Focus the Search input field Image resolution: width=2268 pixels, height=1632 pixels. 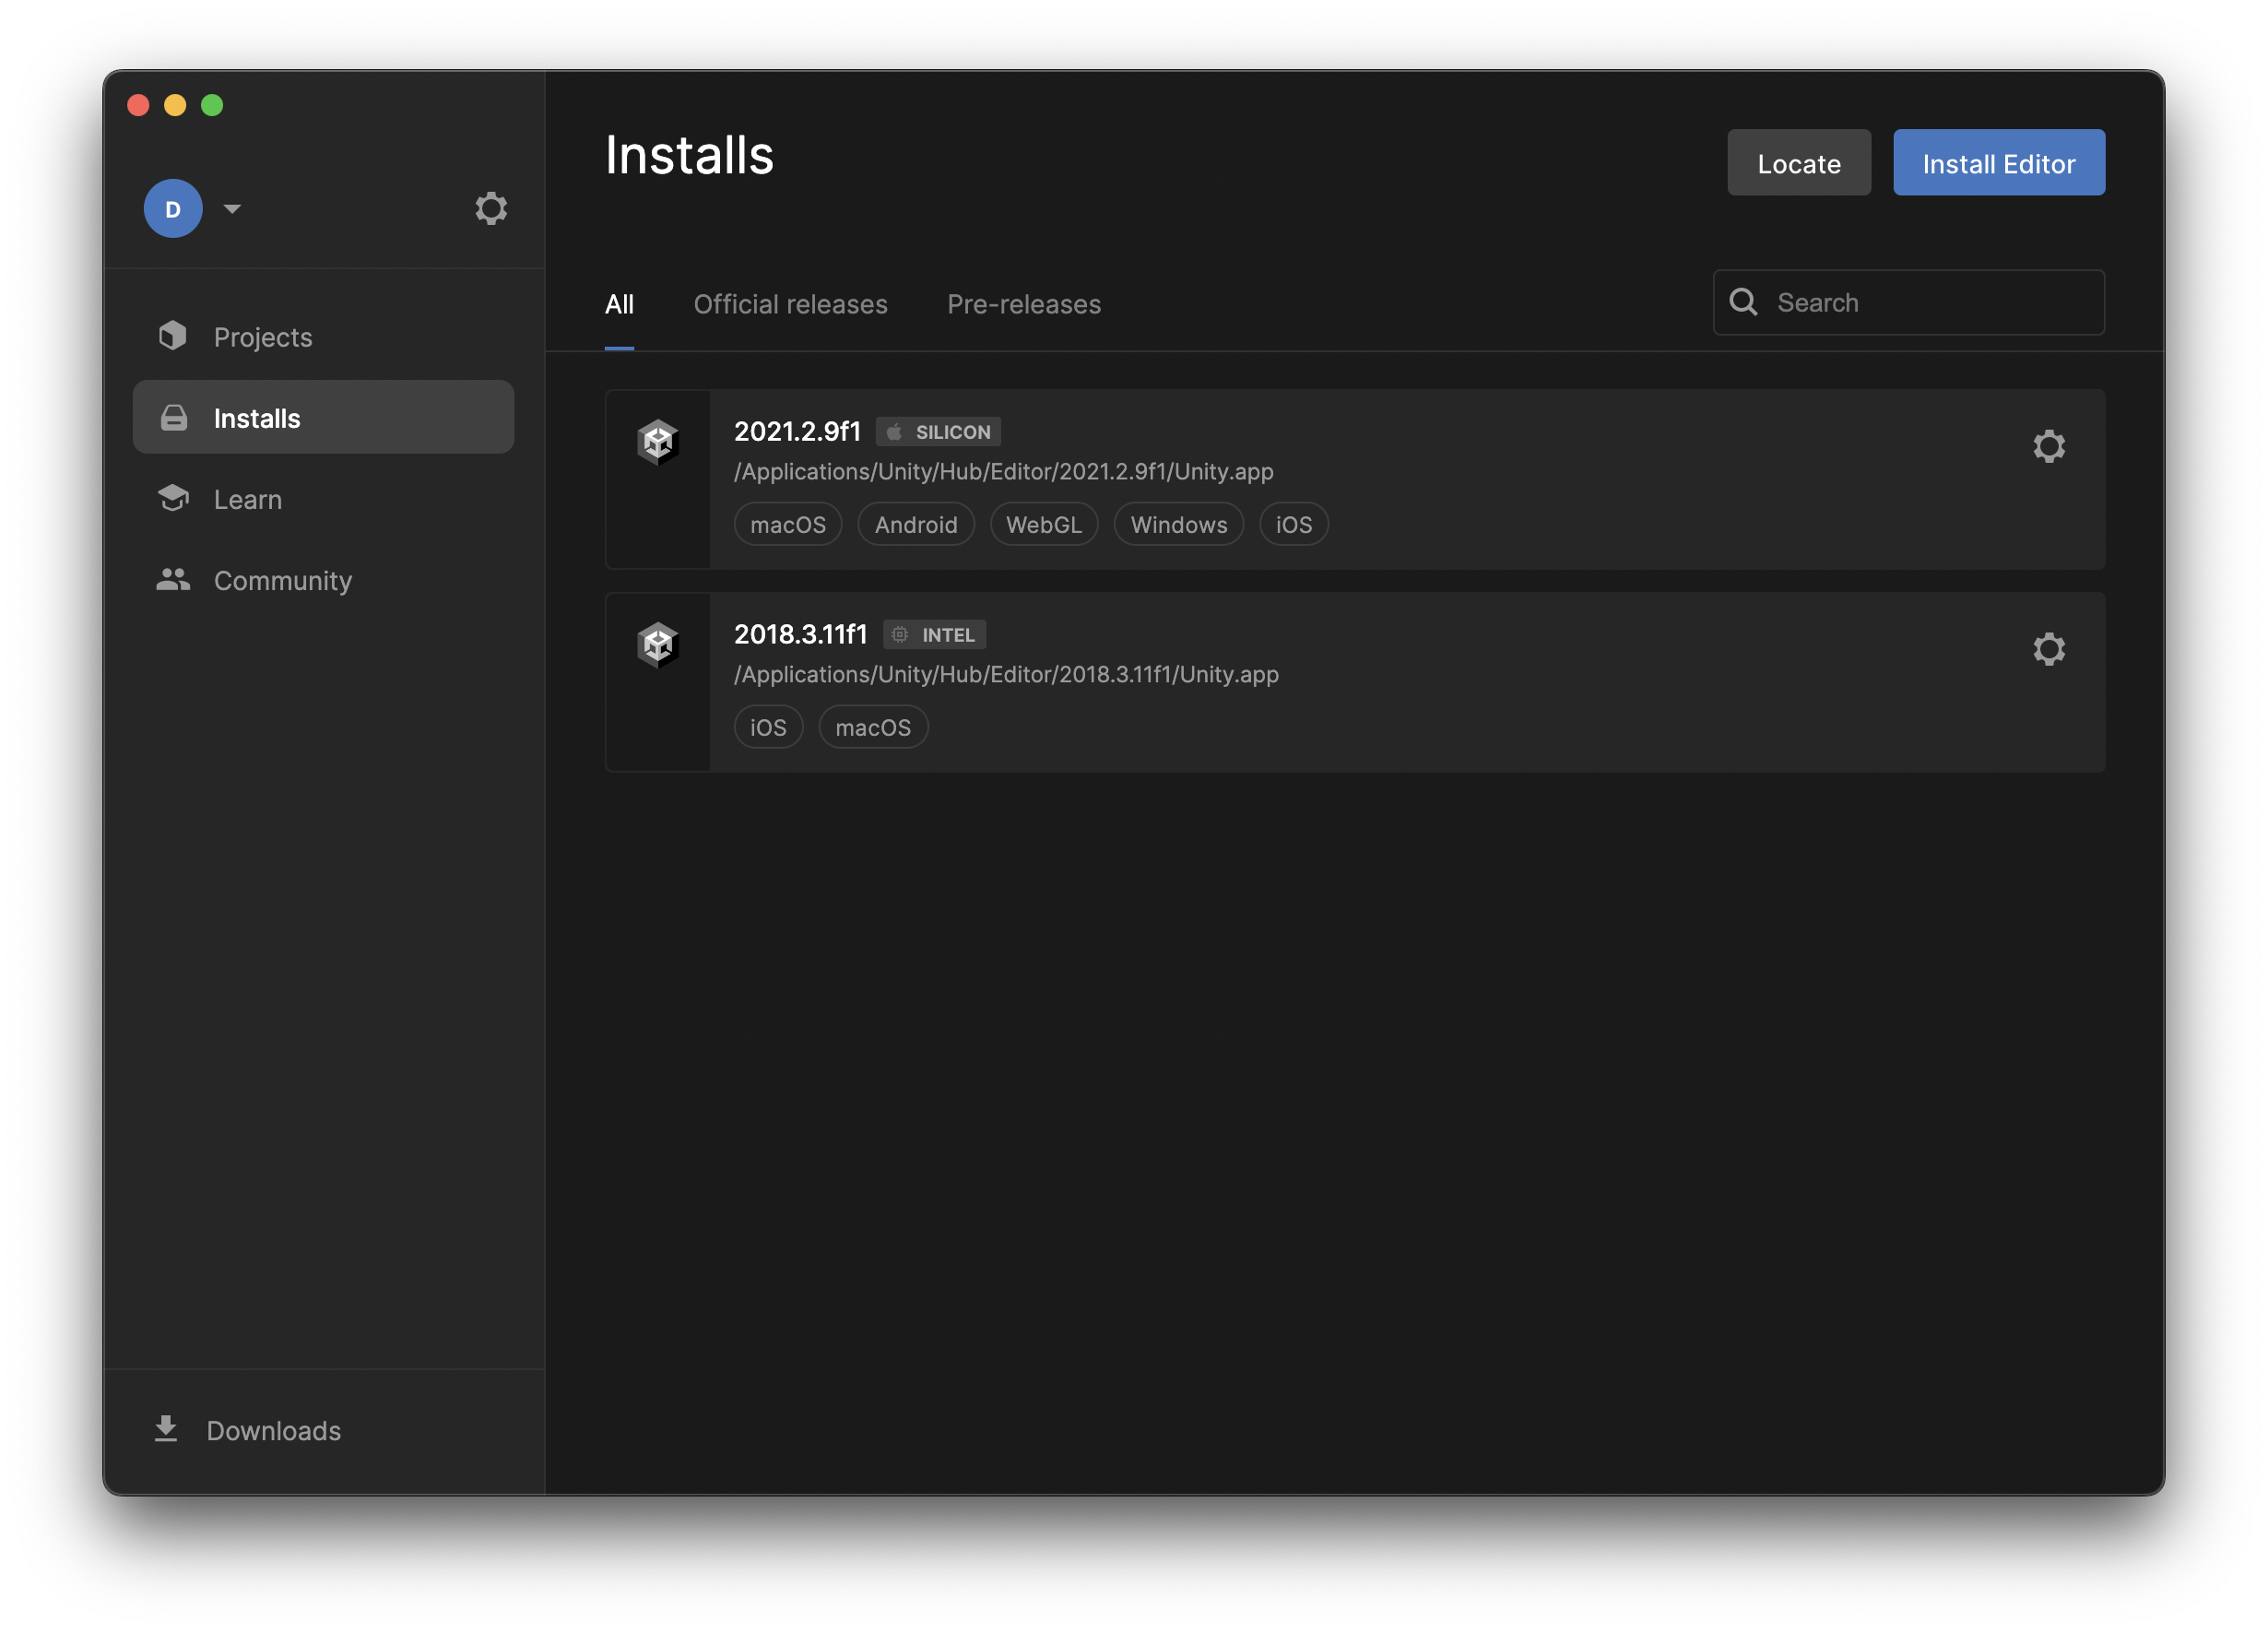(1930, 302)
